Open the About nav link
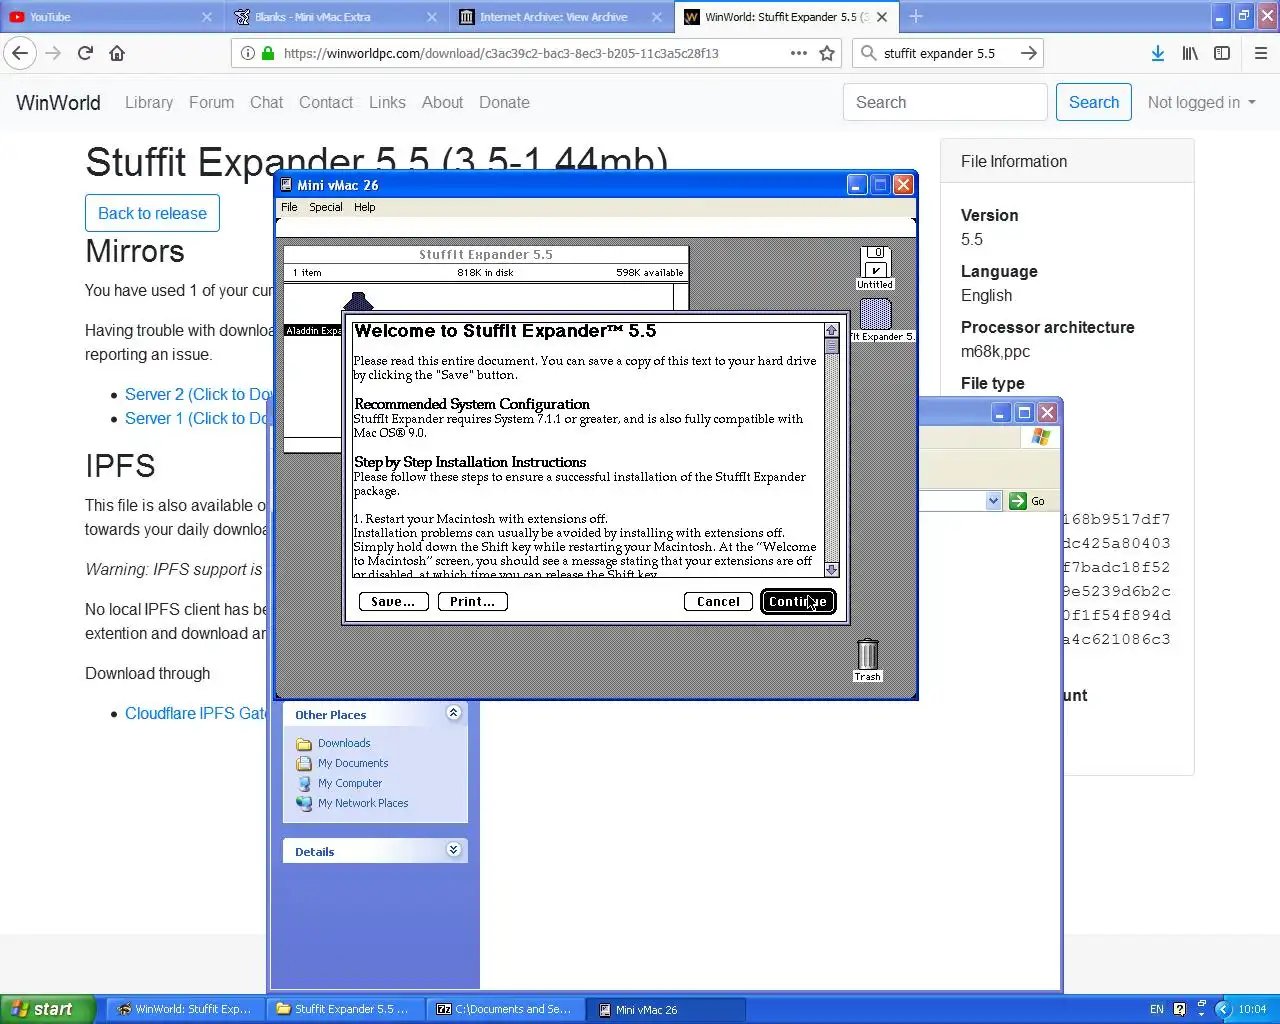The image size is (1280, 1024). pos(442,102)
